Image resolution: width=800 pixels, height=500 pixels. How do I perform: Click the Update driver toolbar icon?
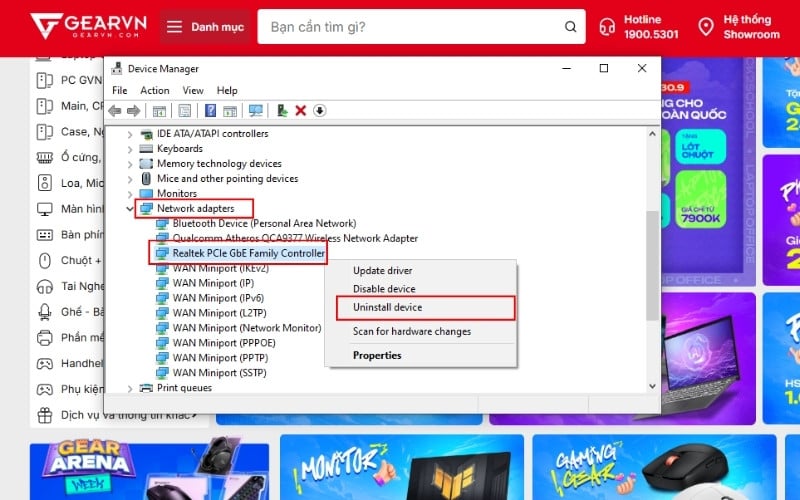282,110
